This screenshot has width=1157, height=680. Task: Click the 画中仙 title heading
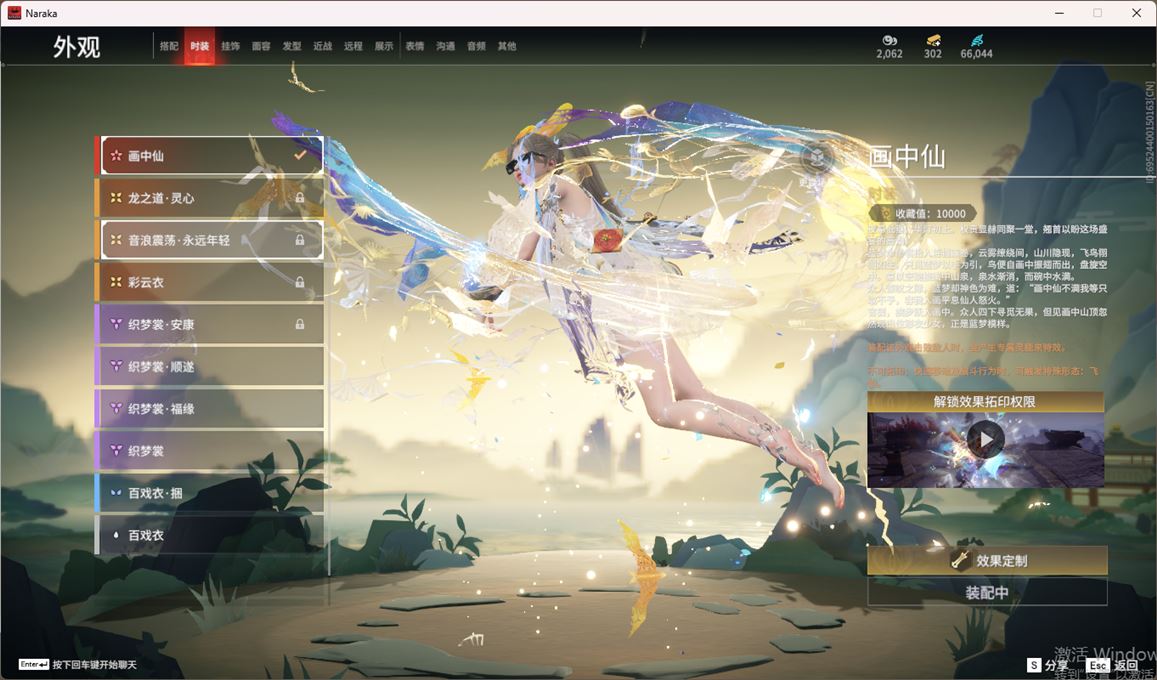906,156
